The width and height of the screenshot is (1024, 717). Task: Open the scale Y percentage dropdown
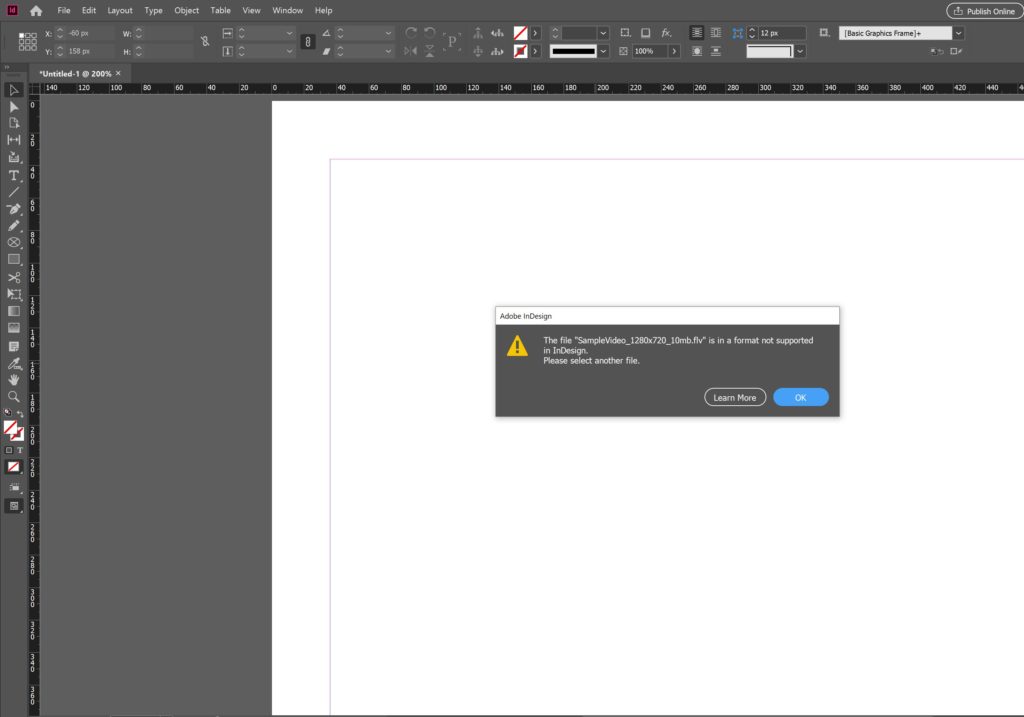pyautogui.click(x=289, y=51)
